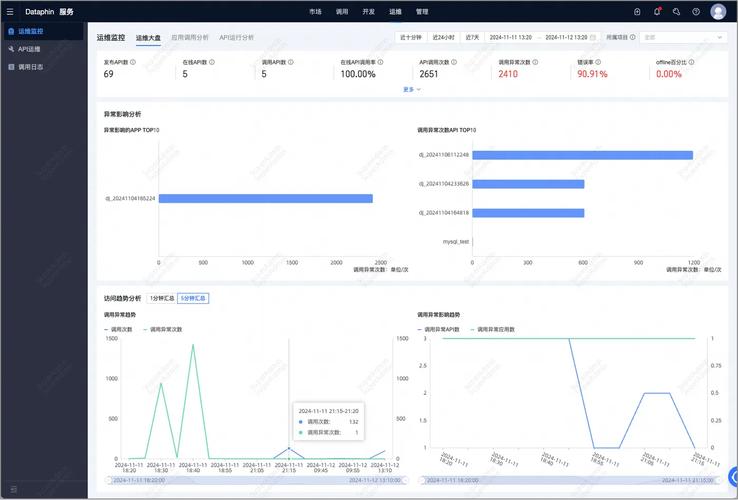Click right handle of 调用异常趋势 zoom slider

(405, 480)
